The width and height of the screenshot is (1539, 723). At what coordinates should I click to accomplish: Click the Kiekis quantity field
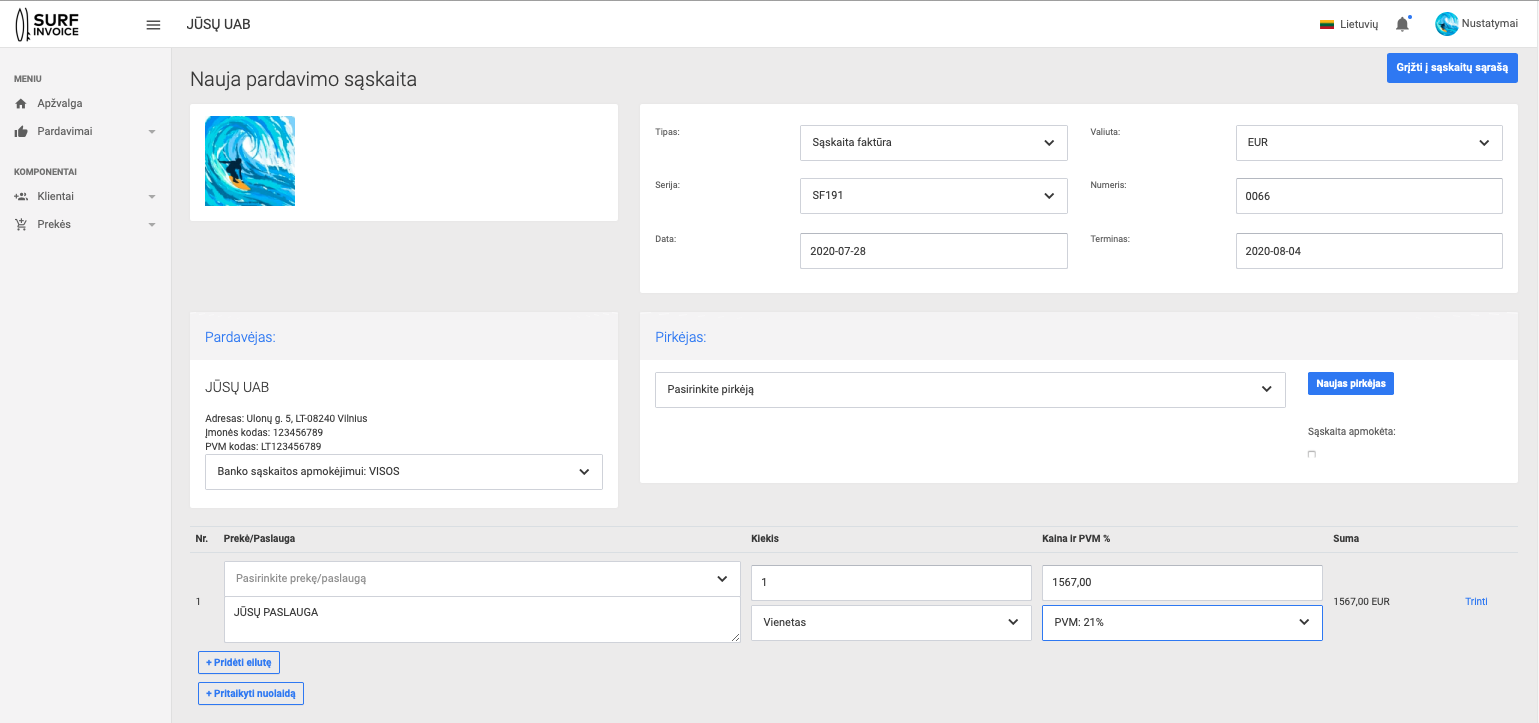click(x=891, y=583)
